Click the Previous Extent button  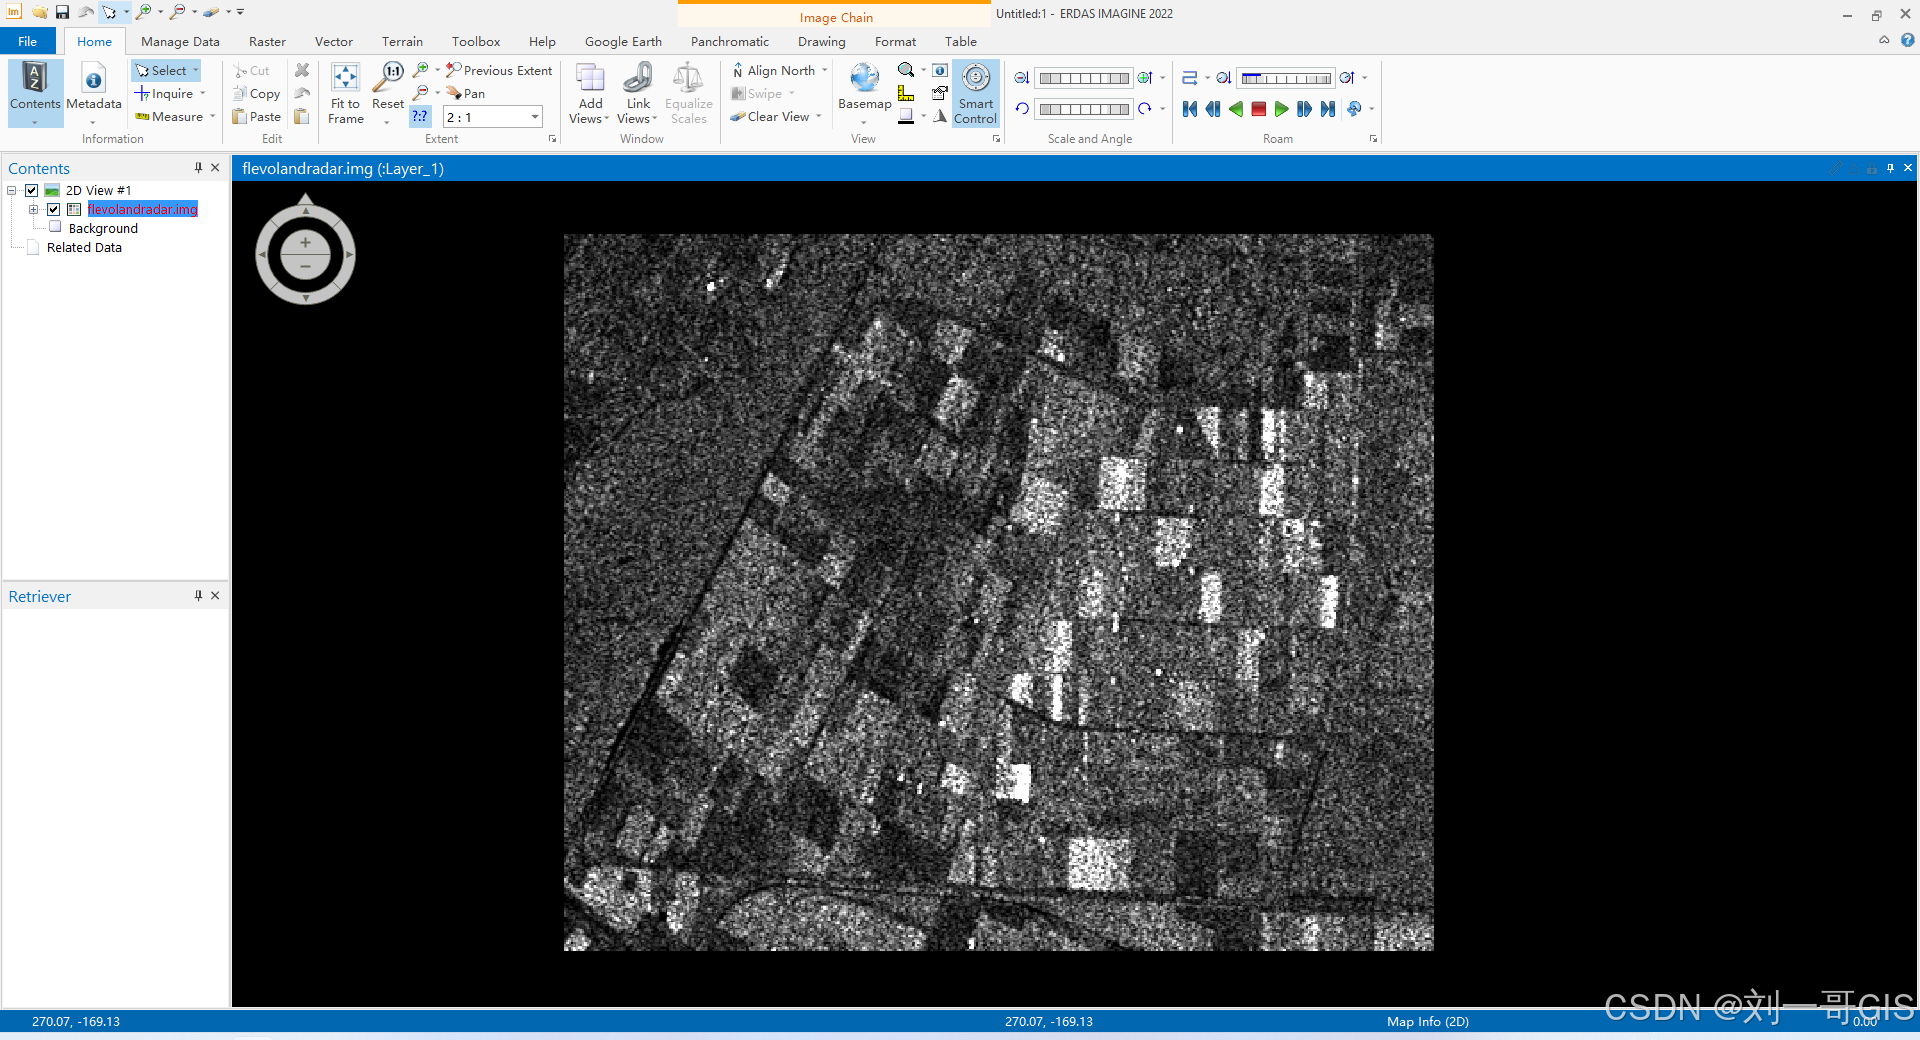[499, 71]
